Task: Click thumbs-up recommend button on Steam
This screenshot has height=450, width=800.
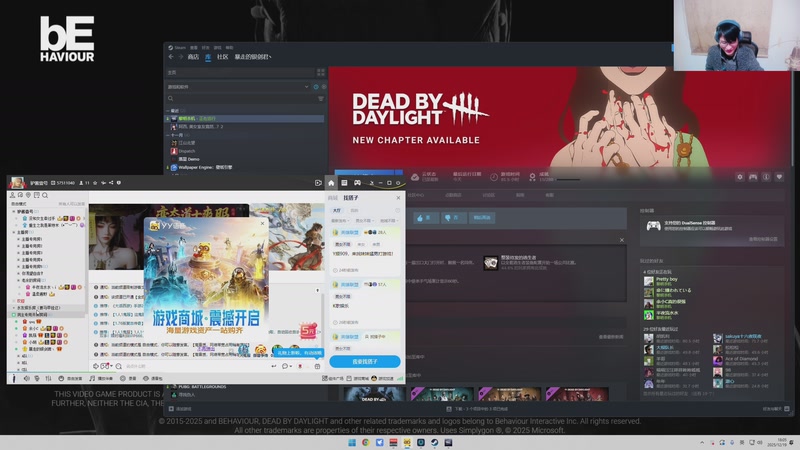Action: 426,218
